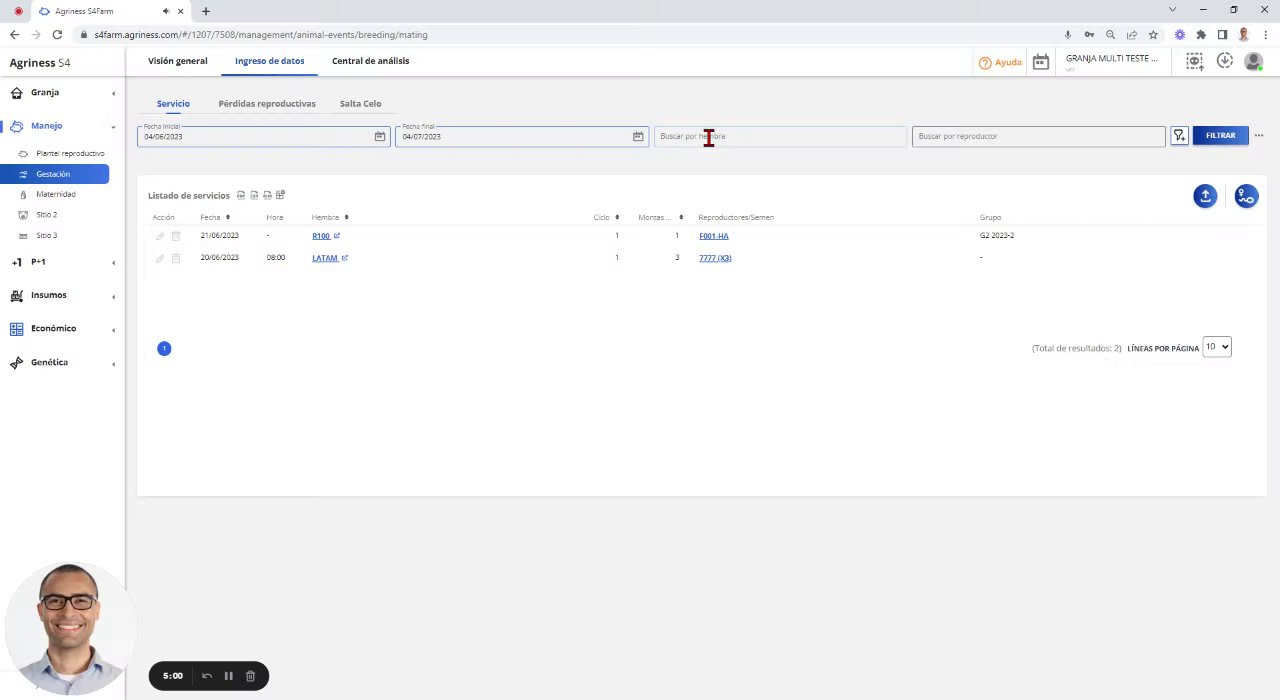Click the advanced filter funnel icon

pos(1179,136)
